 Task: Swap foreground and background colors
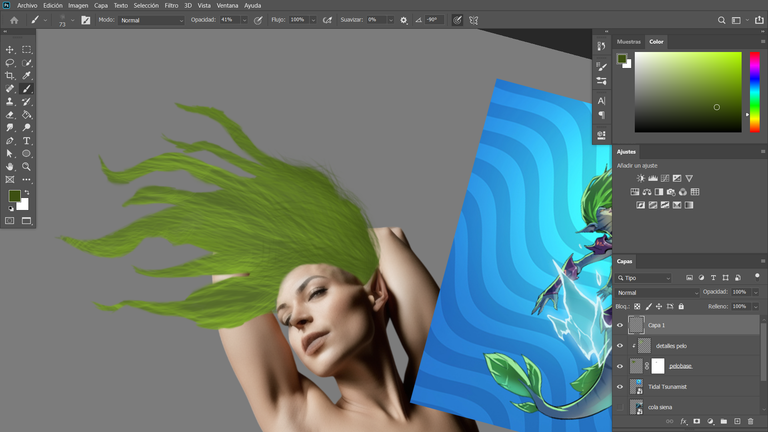[27, 192]
